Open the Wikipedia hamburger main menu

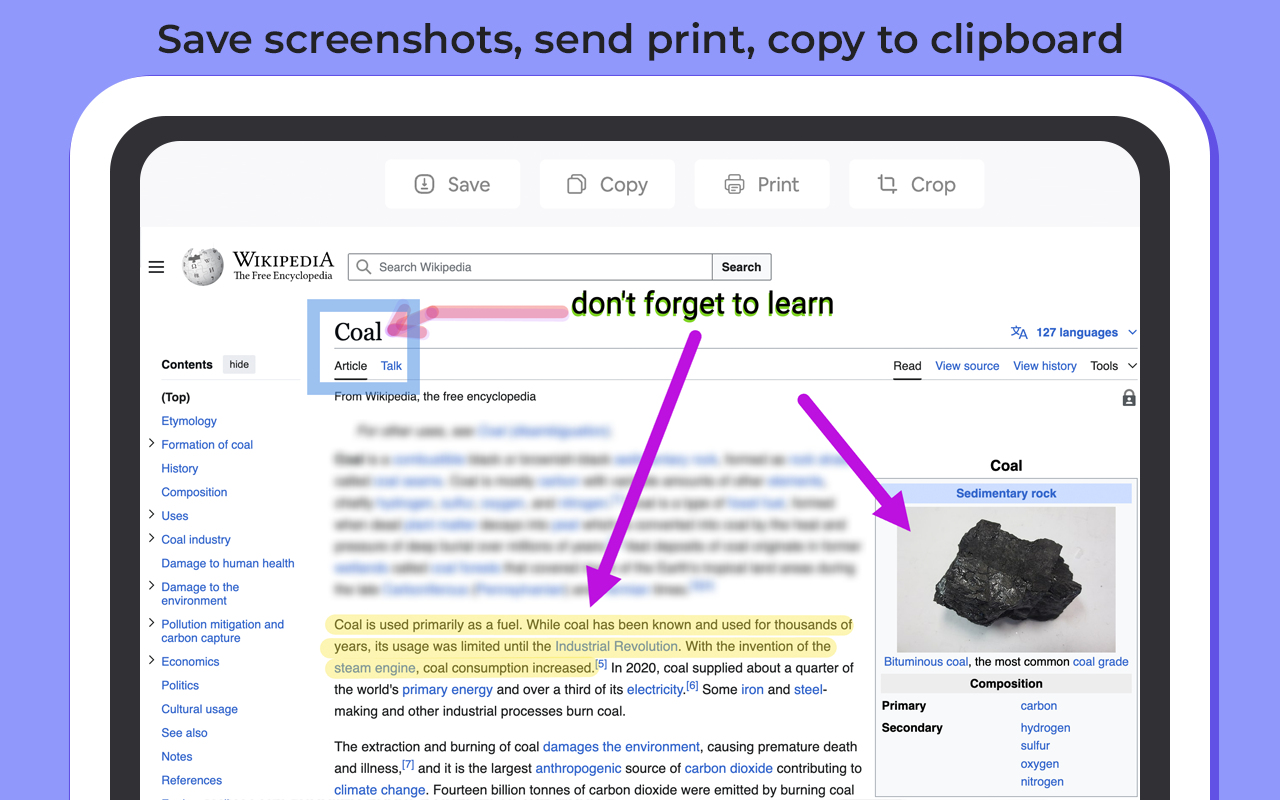156,267
